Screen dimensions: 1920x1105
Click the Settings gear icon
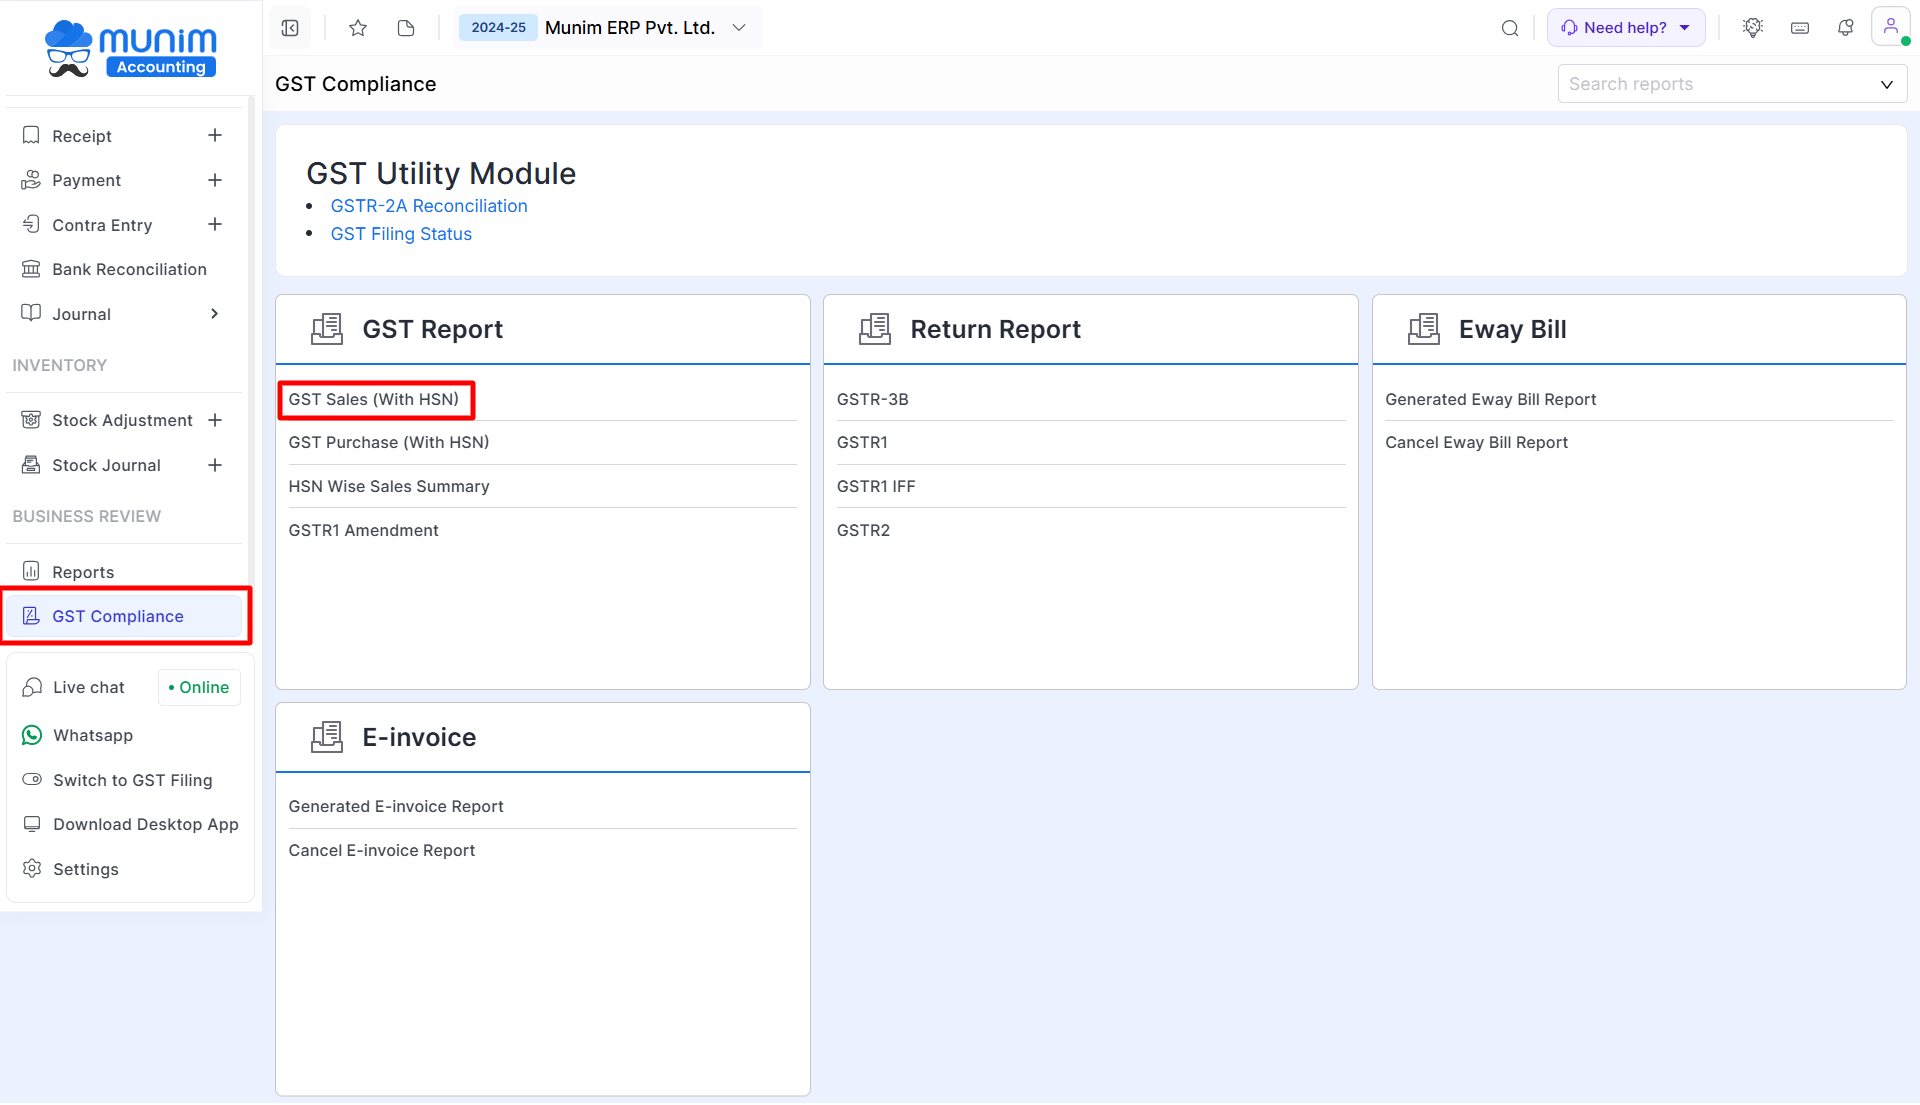point(32,868)
